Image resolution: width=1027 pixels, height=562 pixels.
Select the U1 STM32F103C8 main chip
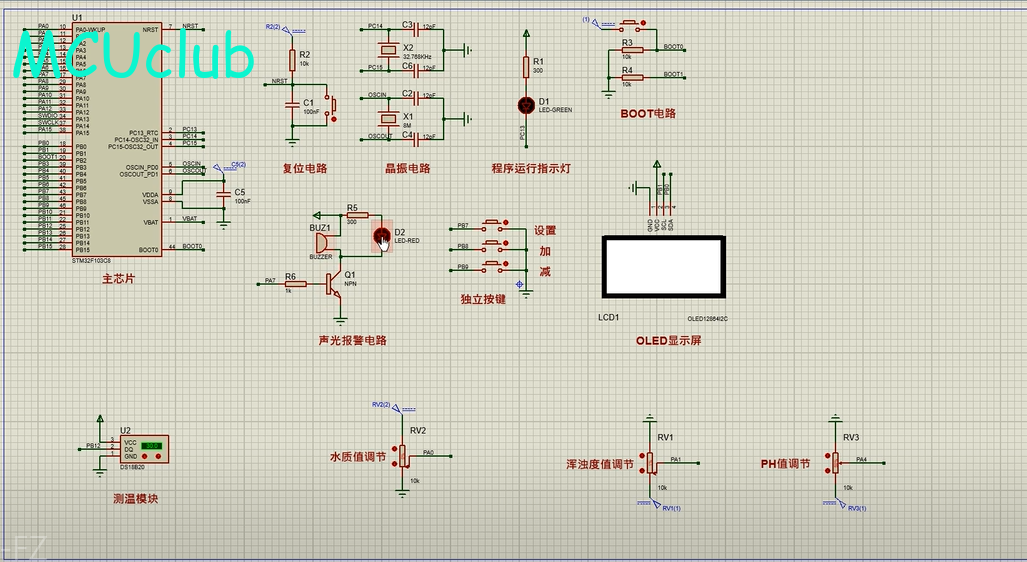click(117, 140)
